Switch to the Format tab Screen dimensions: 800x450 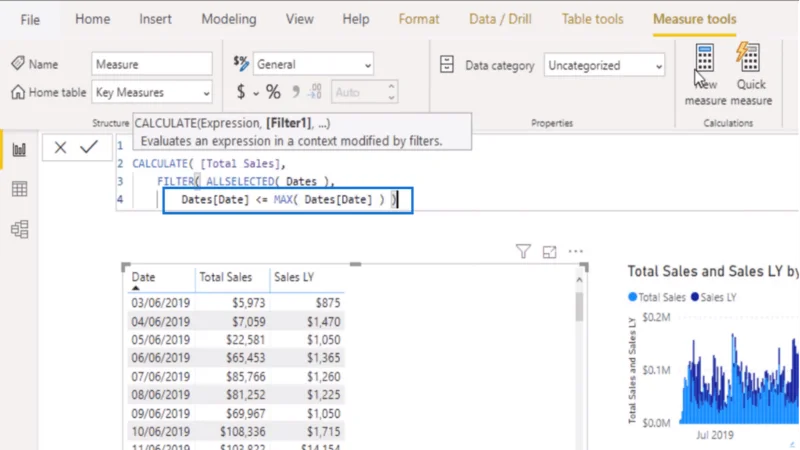418,19
